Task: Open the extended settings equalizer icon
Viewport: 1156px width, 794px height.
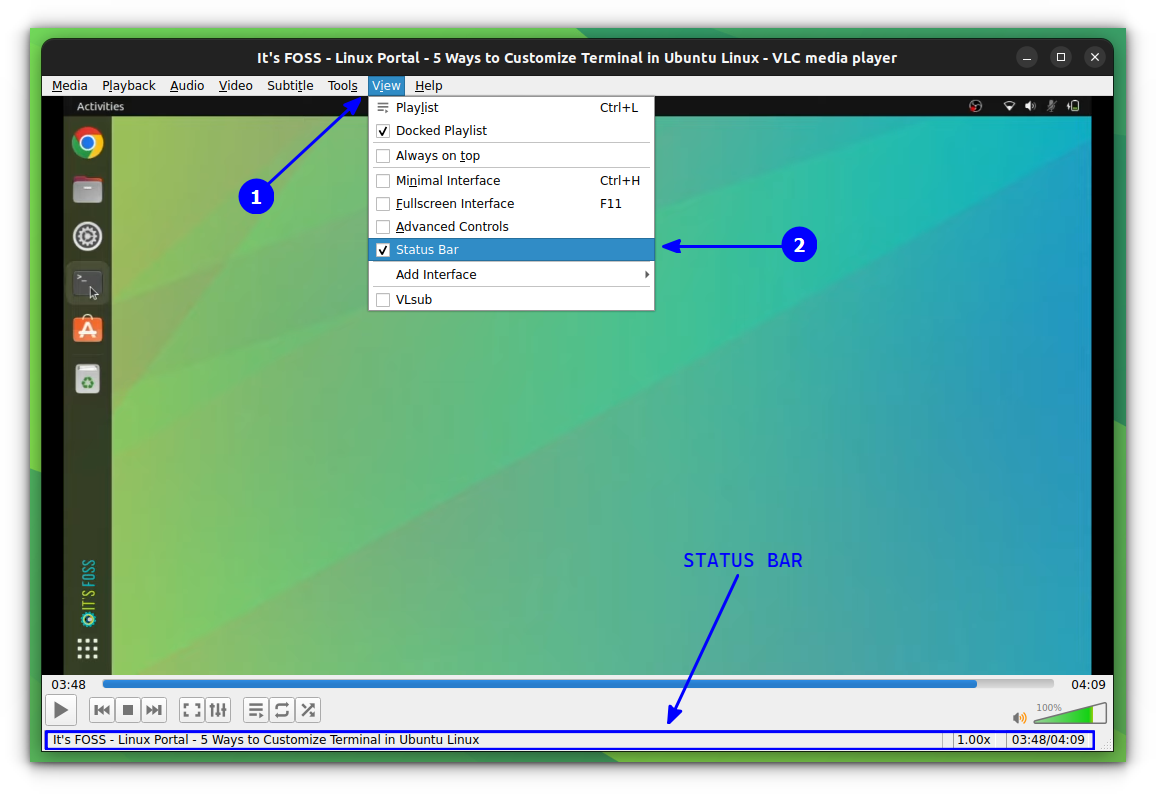Action: (x=218, y=709)
